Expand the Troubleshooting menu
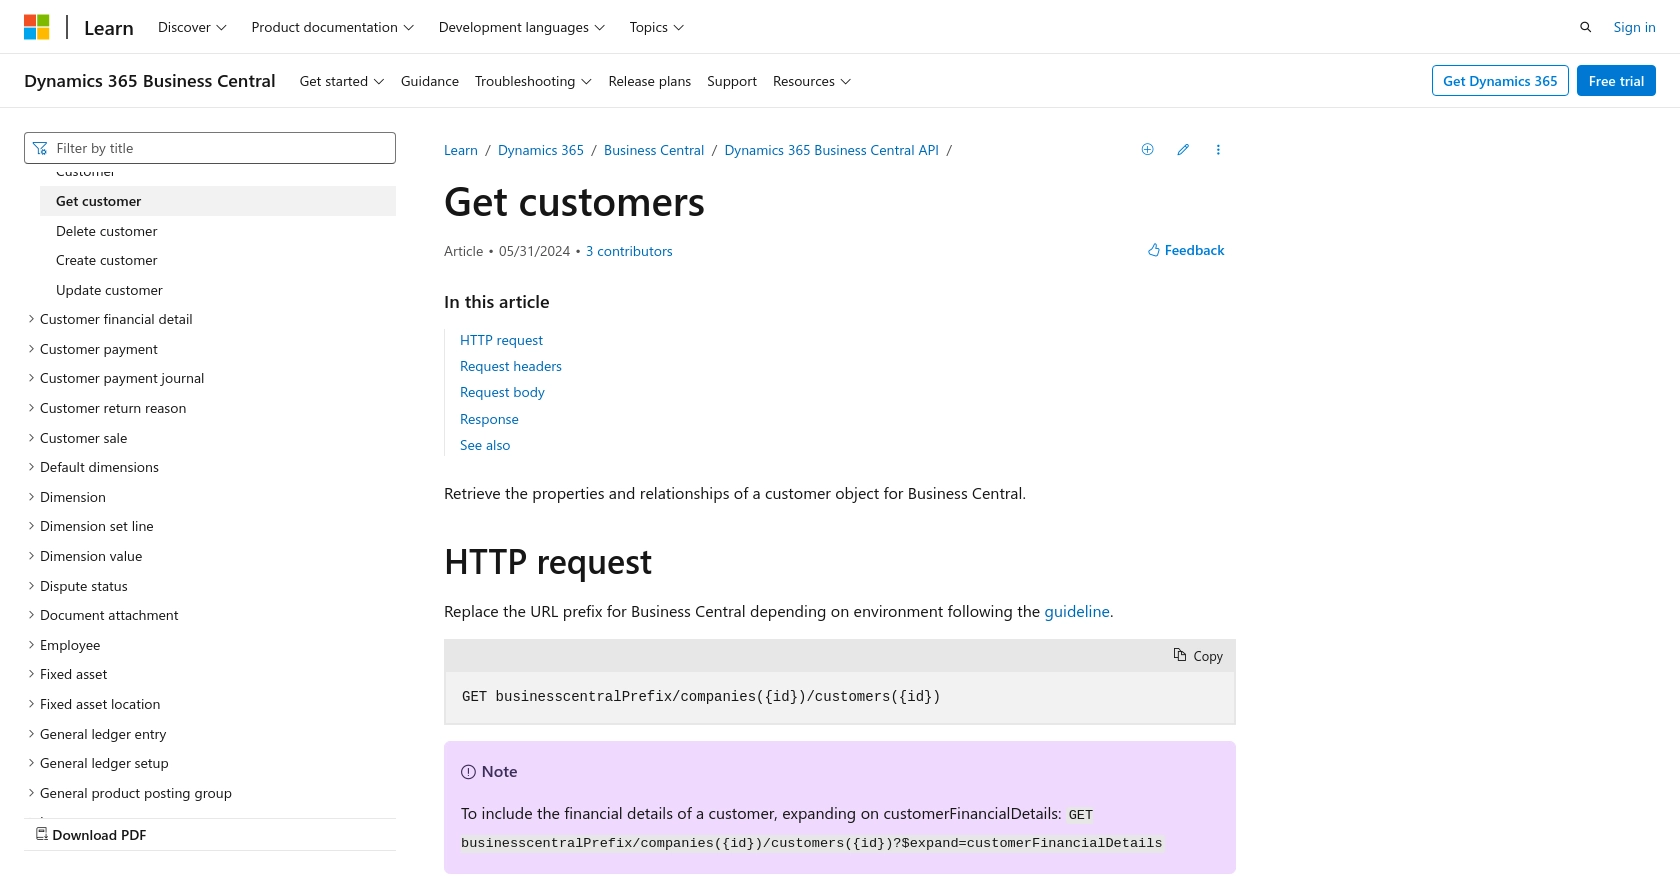Screen dimensions: 1680x876 tap(533, 81)
